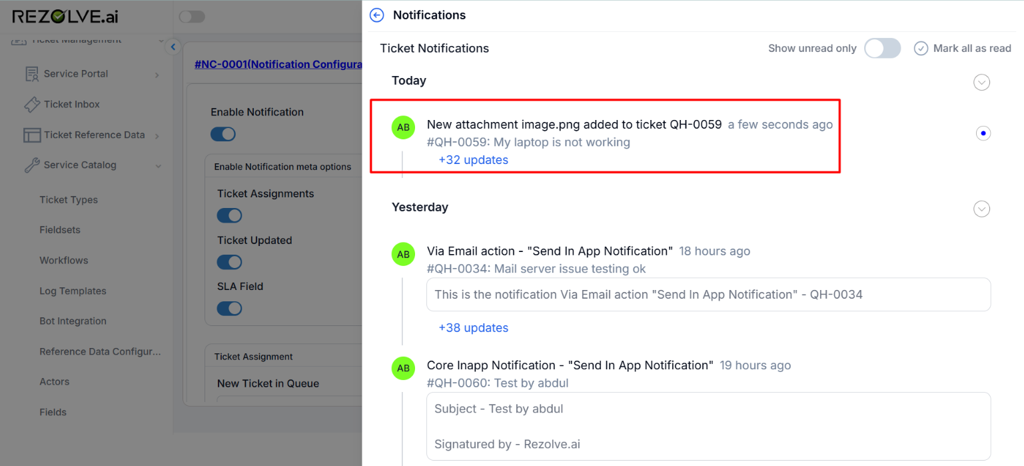Switch off the SLA Field toggle
The width and height of the screenshot is (1024, 466).
pyautogui.click(x=229, y=308)
